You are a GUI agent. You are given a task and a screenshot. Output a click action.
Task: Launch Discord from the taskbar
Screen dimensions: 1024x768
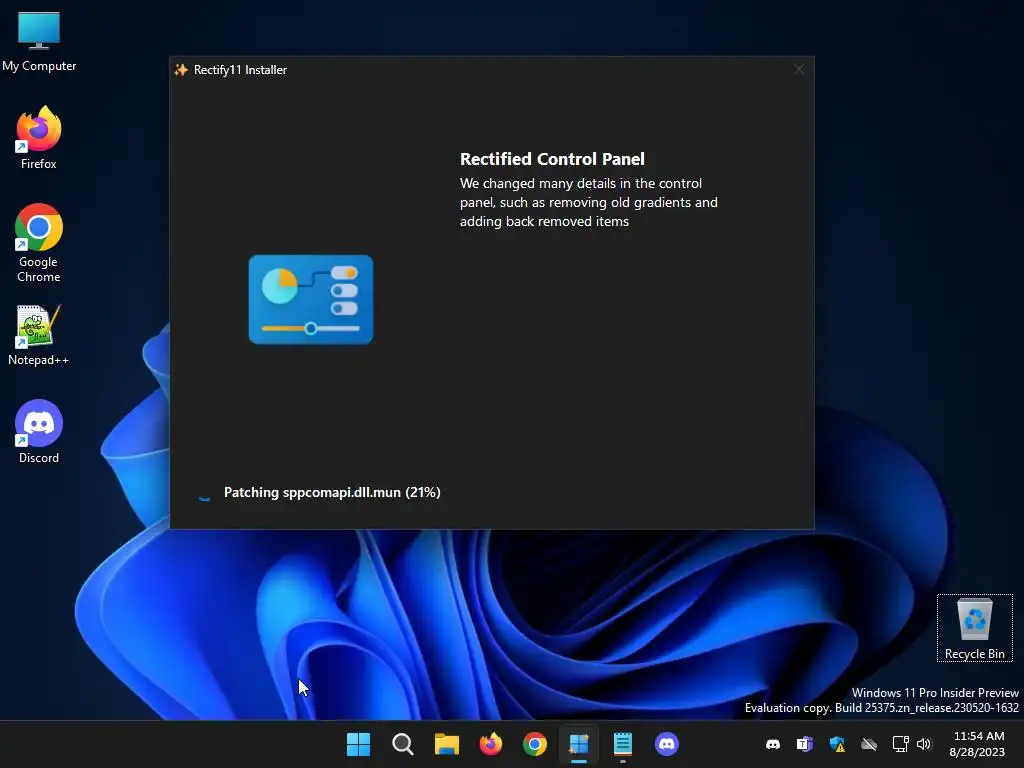[x=667, y=744]
